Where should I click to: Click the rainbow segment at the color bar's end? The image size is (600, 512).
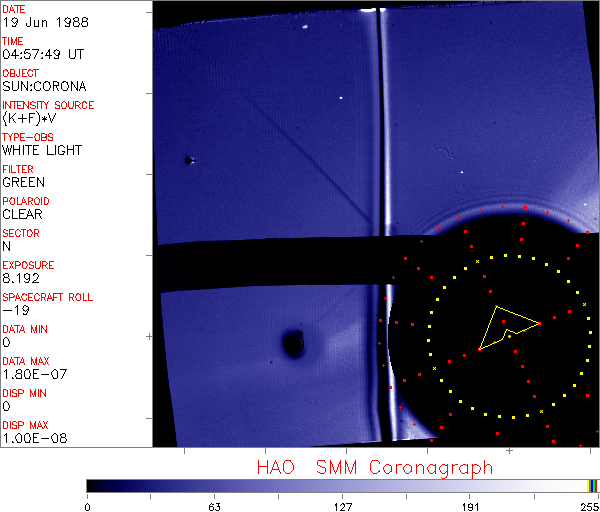coord(593,485)
